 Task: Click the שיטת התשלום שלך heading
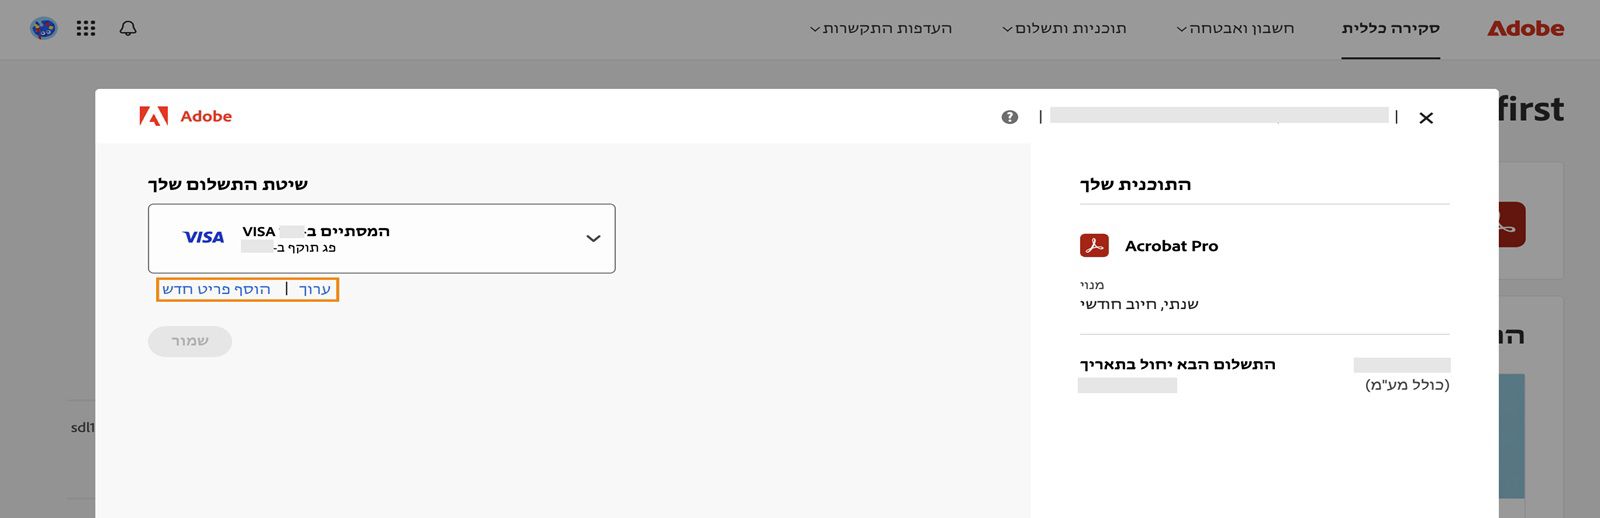tap(228, 184)
